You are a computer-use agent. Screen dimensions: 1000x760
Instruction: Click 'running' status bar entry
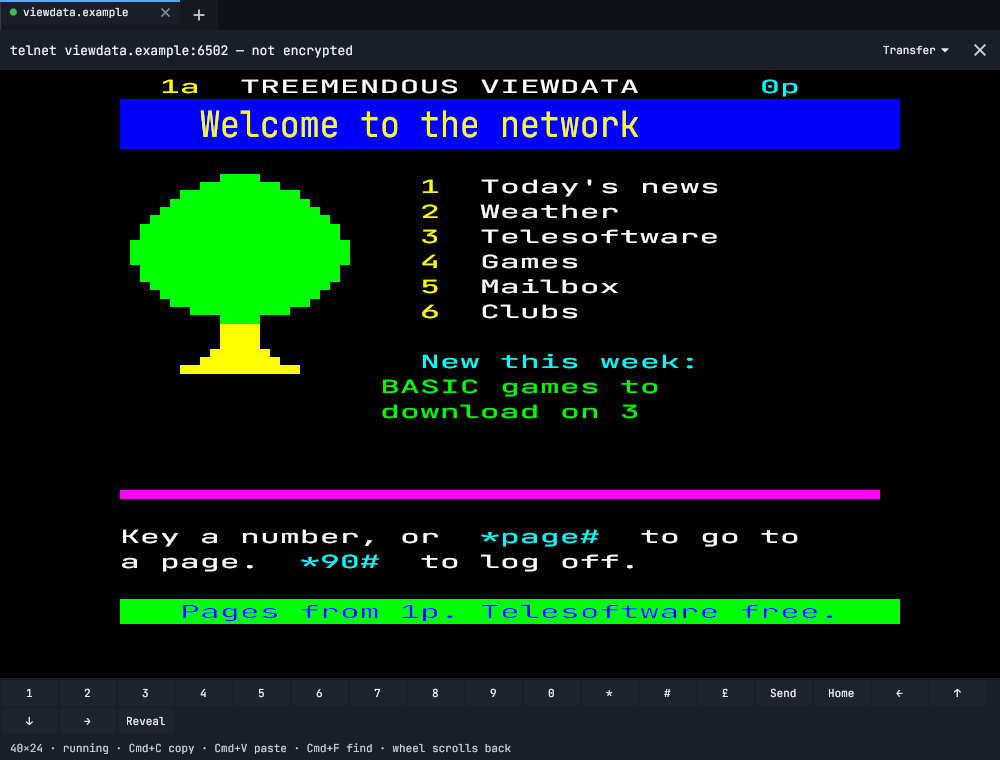click(x=85, y=748)
